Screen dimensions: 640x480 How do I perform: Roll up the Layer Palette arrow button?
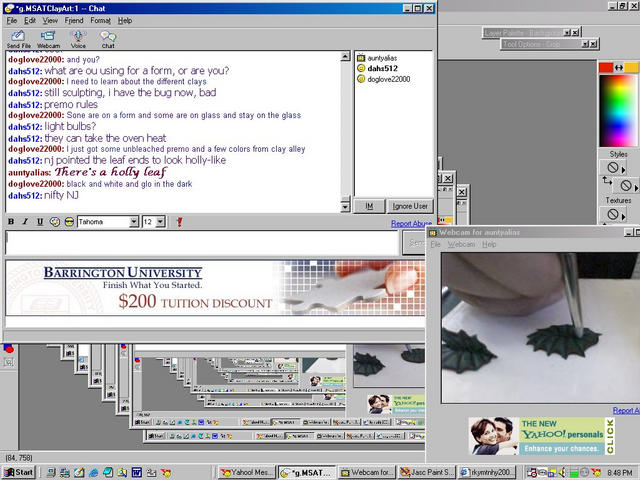pyautogui.click(x=567, y=33)
